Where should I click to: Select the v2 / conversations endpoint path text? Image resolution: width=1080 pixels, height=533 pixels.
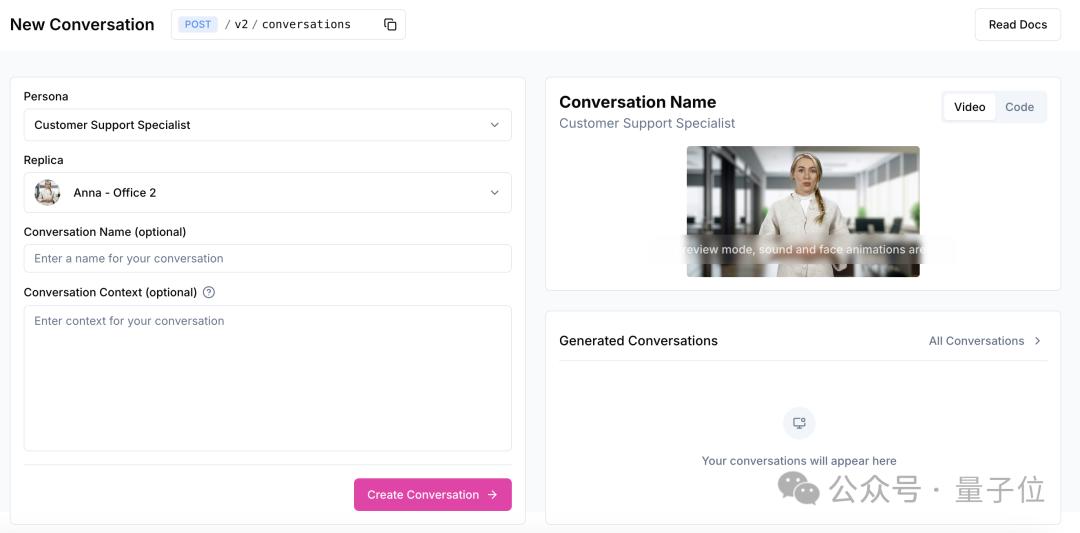point(292,25)
